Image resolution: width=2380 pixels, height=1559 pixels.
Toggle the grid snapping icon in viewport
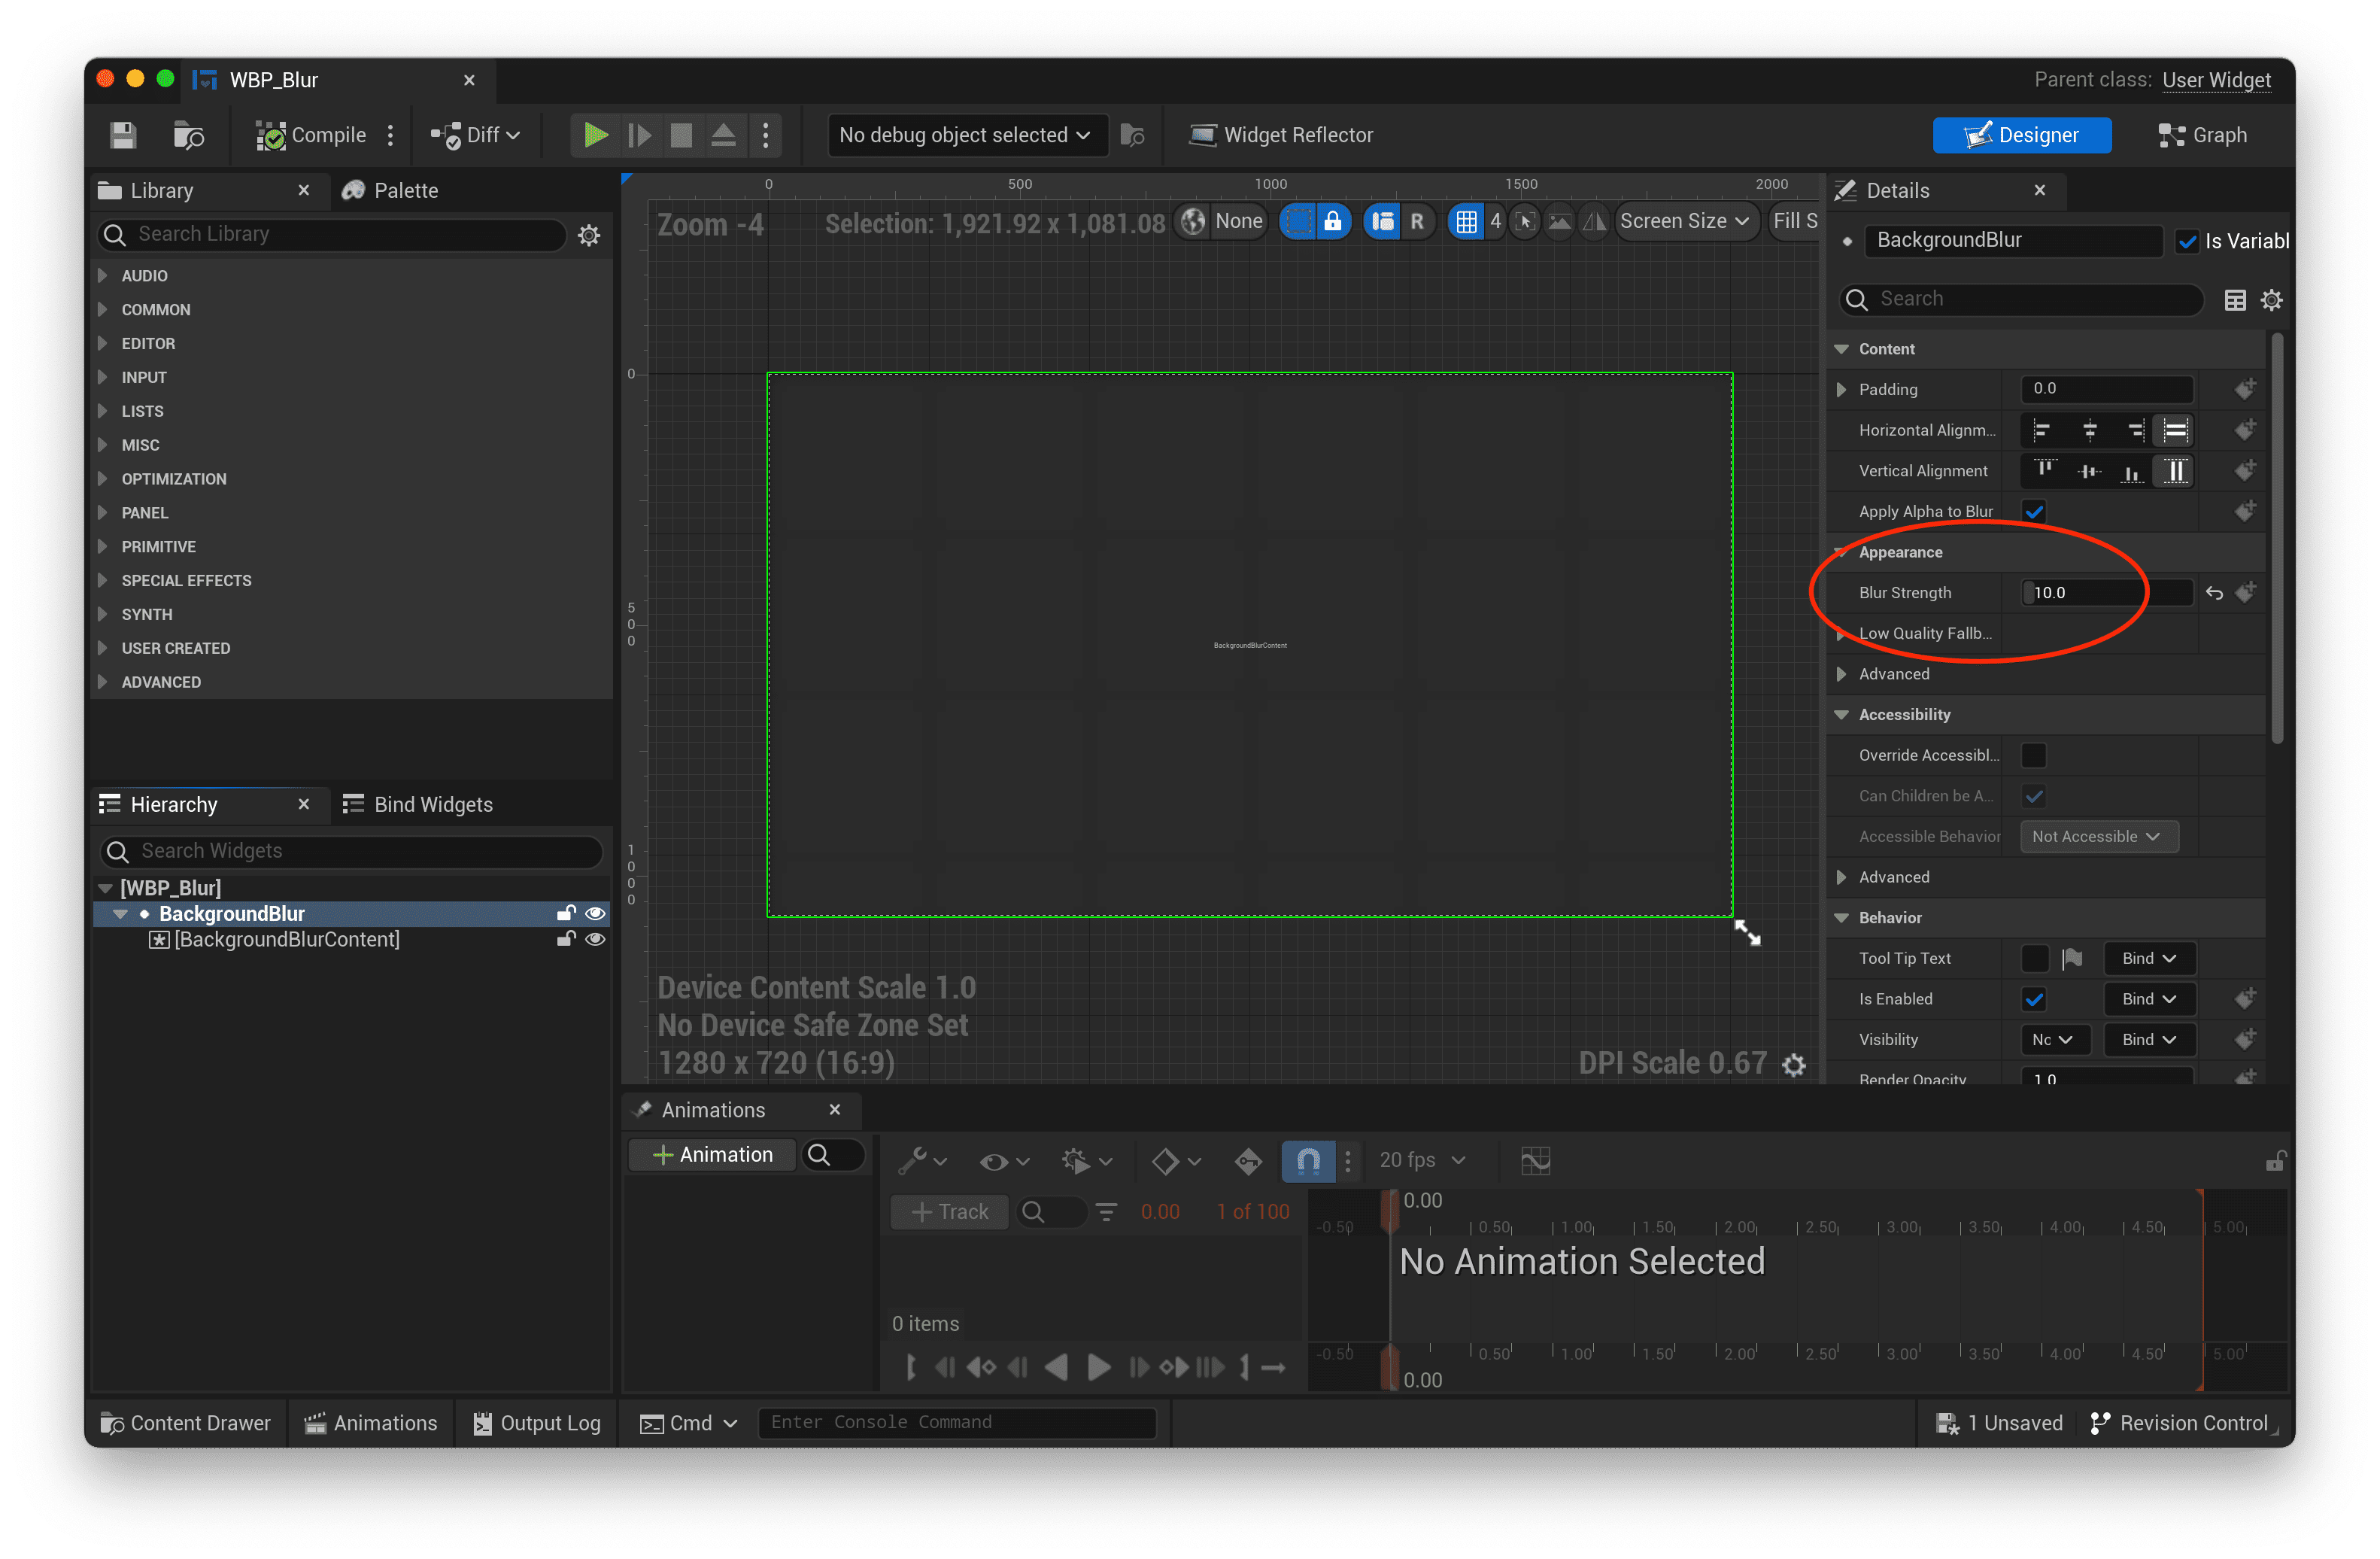pyautogui.click(x=1465, y=222)
